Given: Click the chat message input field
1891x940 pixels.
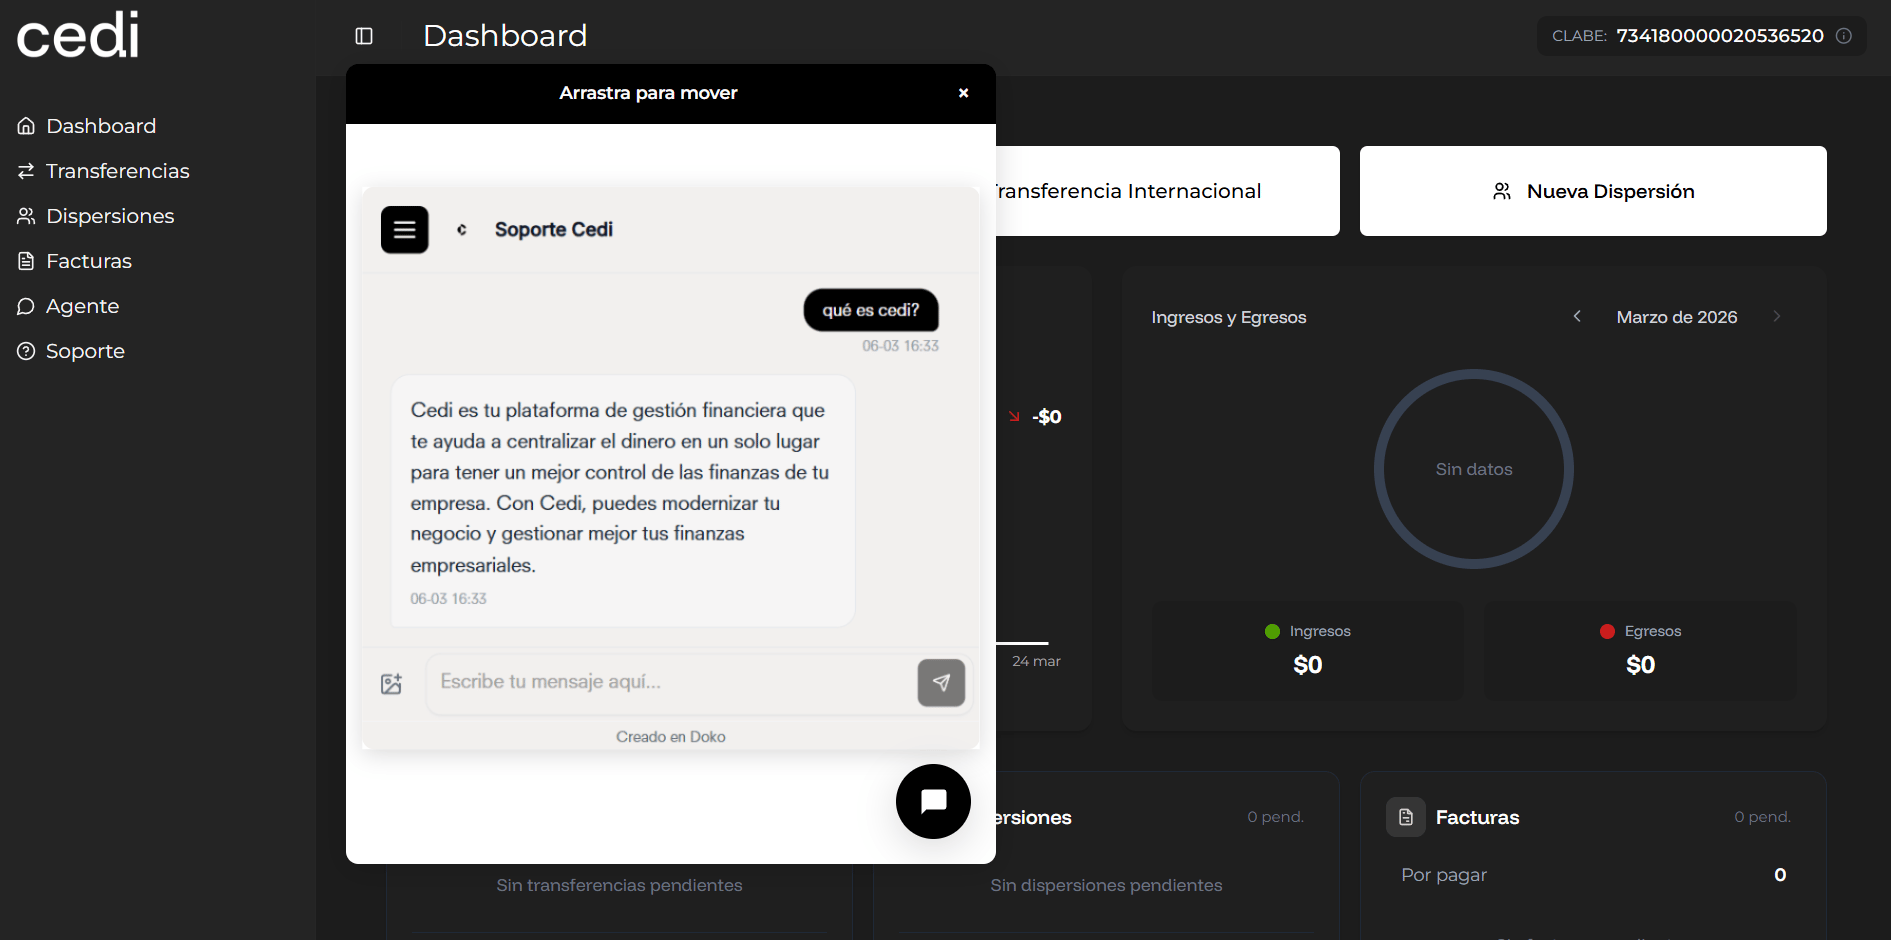Looking at the screenshot, I should click(672, 683).
